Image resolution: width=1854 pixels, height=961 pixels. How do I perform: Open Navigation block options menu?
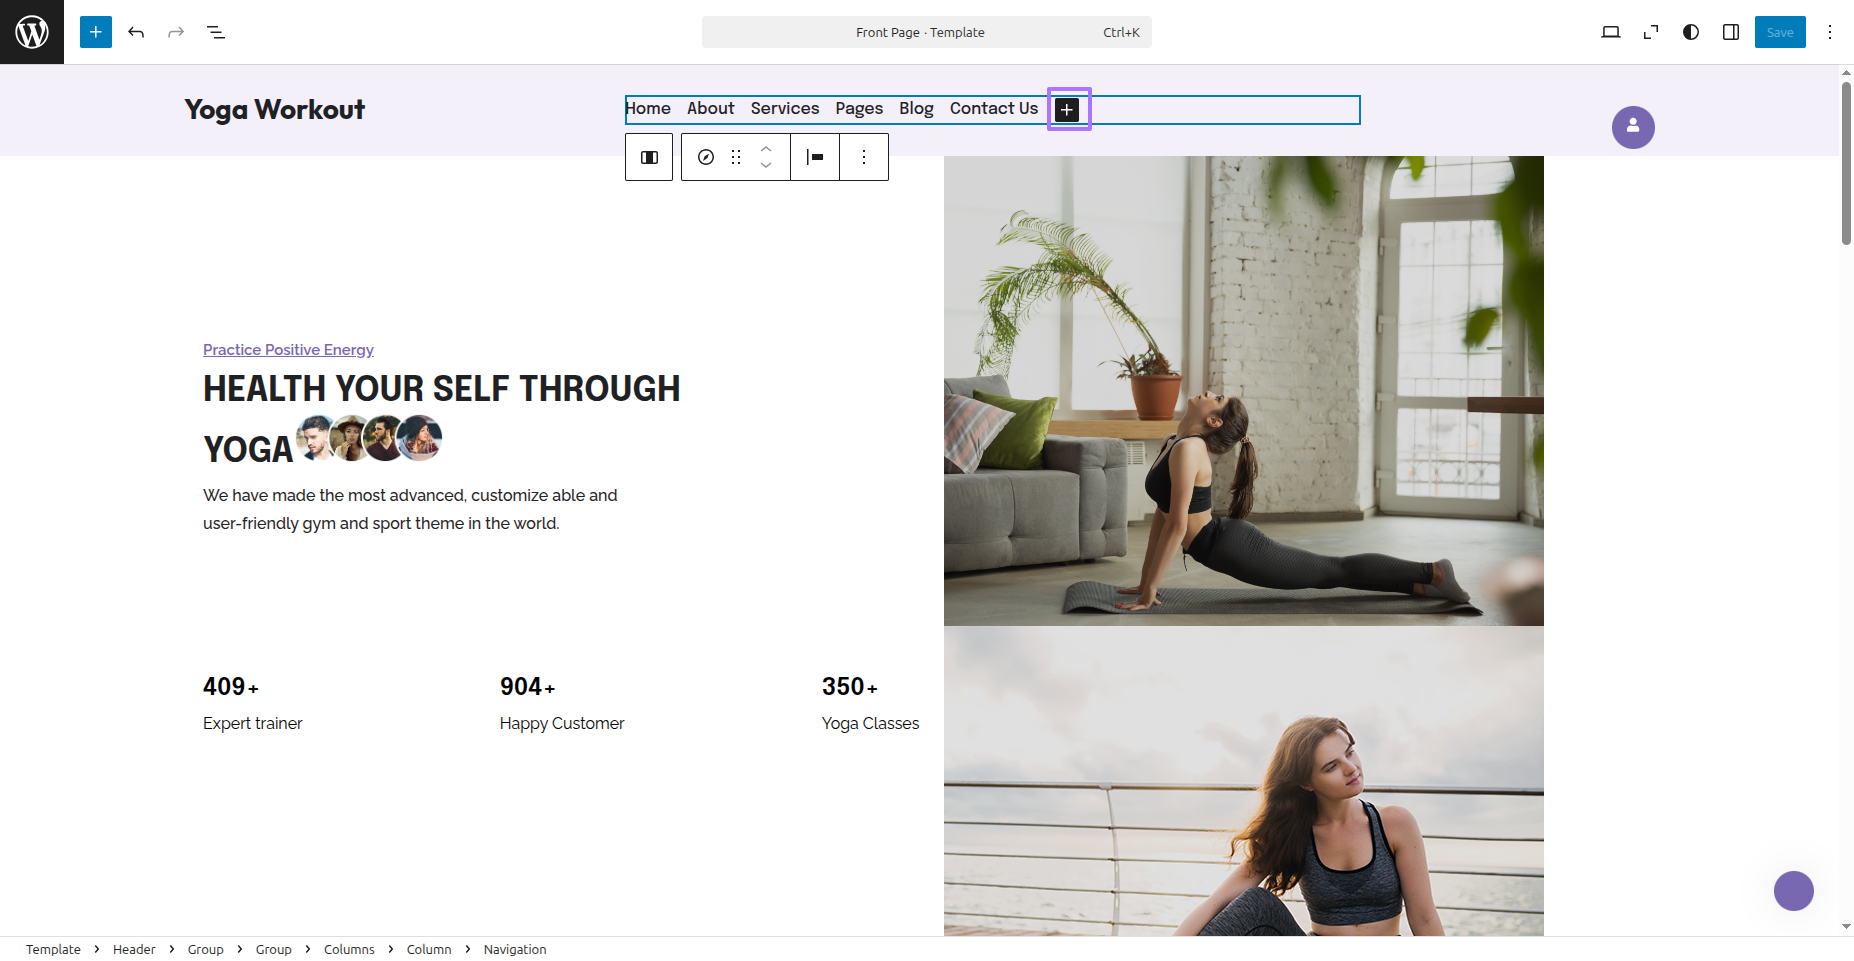click(x=864, y=157)
